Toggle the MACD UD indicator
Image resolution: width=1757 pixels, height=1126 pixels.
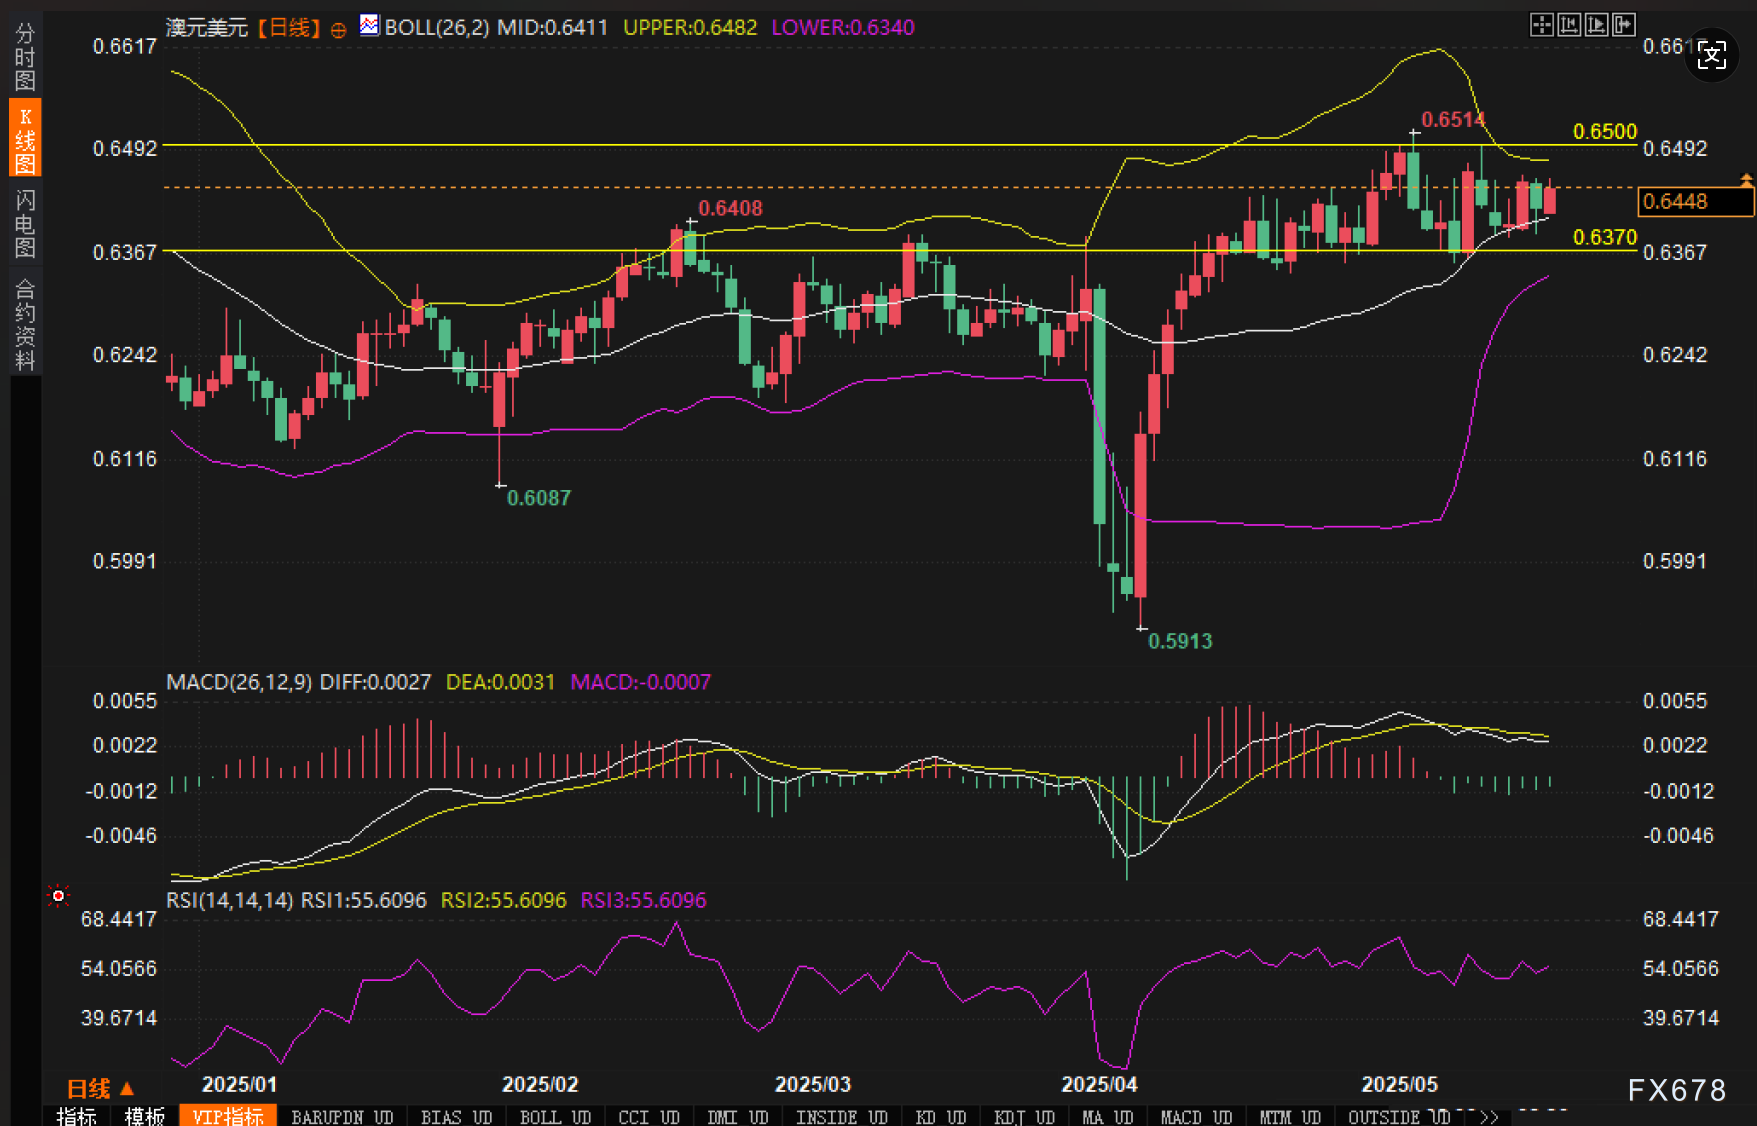point(1196,1116)
